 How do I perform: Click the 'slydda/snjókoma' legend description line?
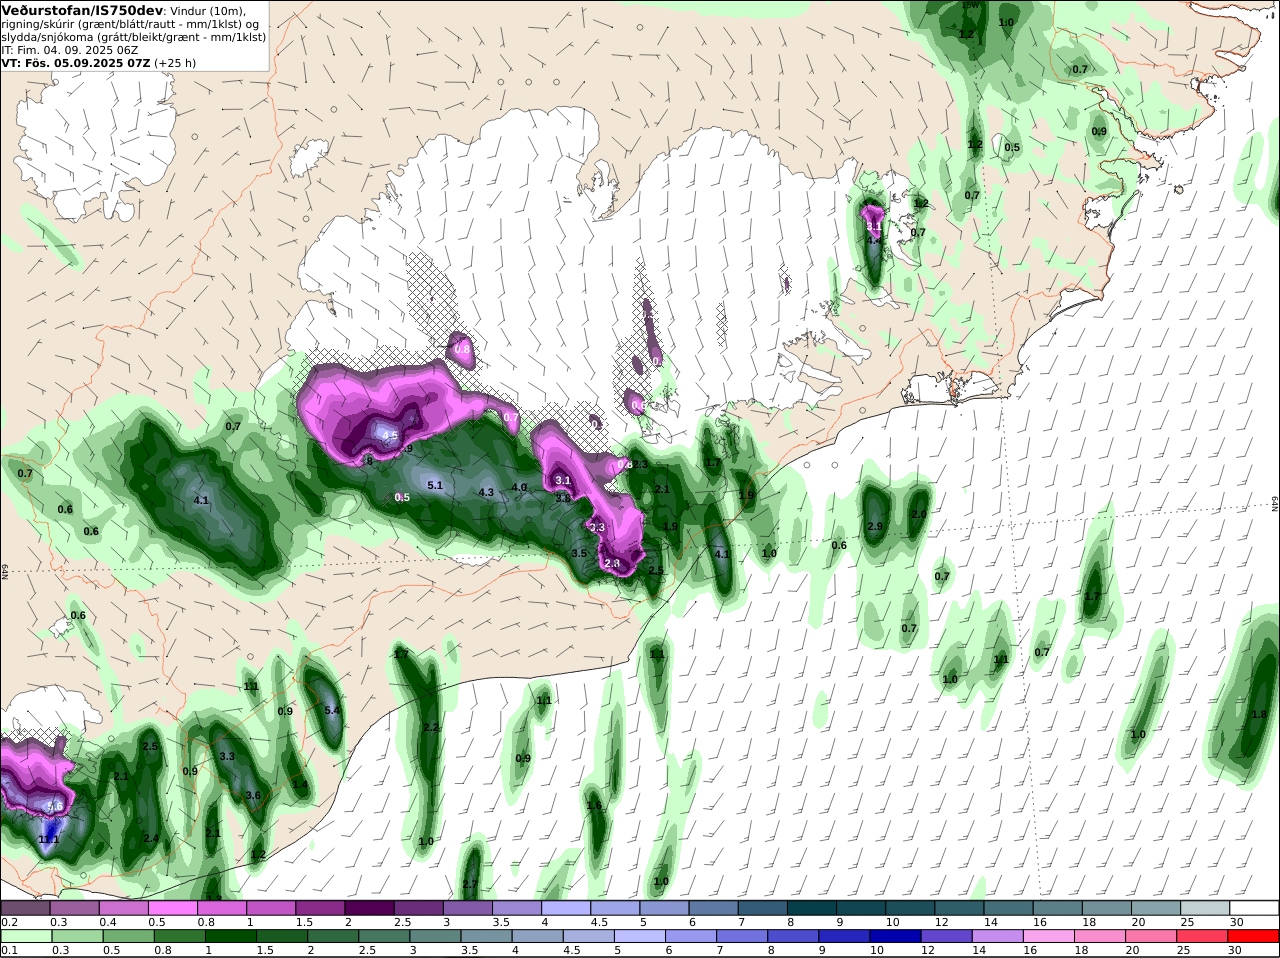click(x=133, y=37)
